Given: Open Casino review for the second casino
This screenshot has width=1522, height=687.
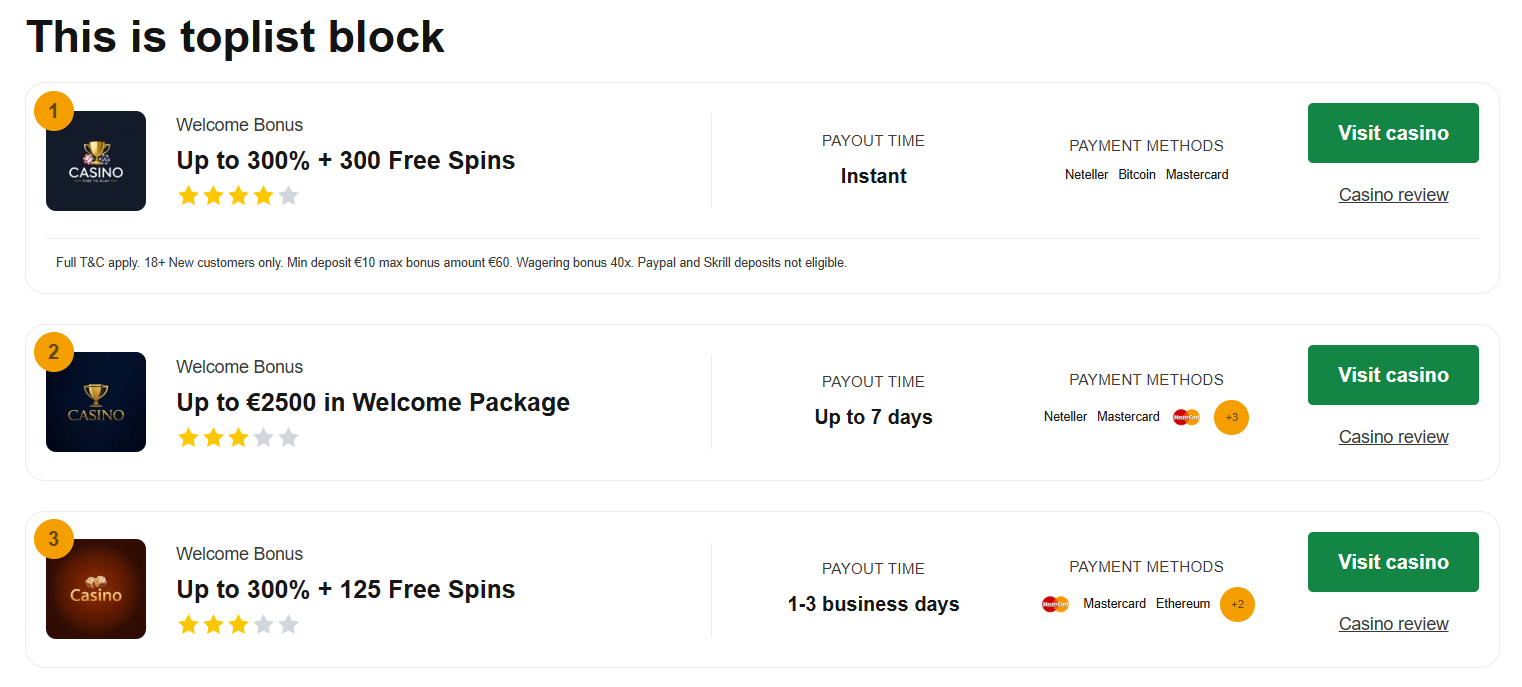Looking at the screenshot, I should [x=1393, y=437].
